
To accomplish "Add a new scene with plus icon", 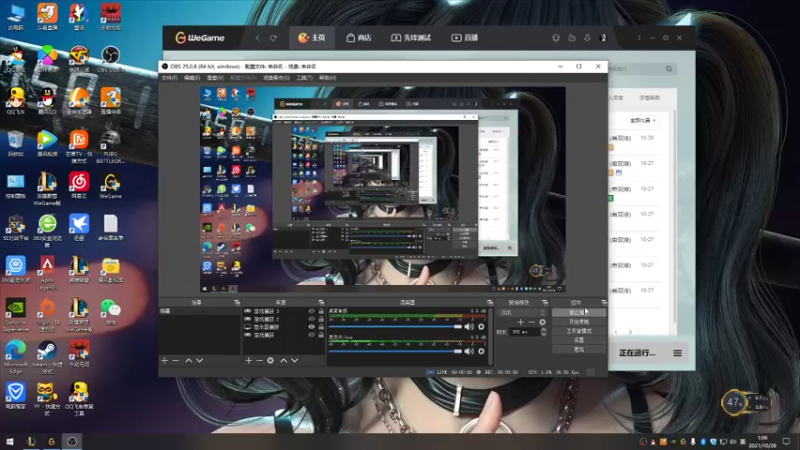I will coord(164,360).
